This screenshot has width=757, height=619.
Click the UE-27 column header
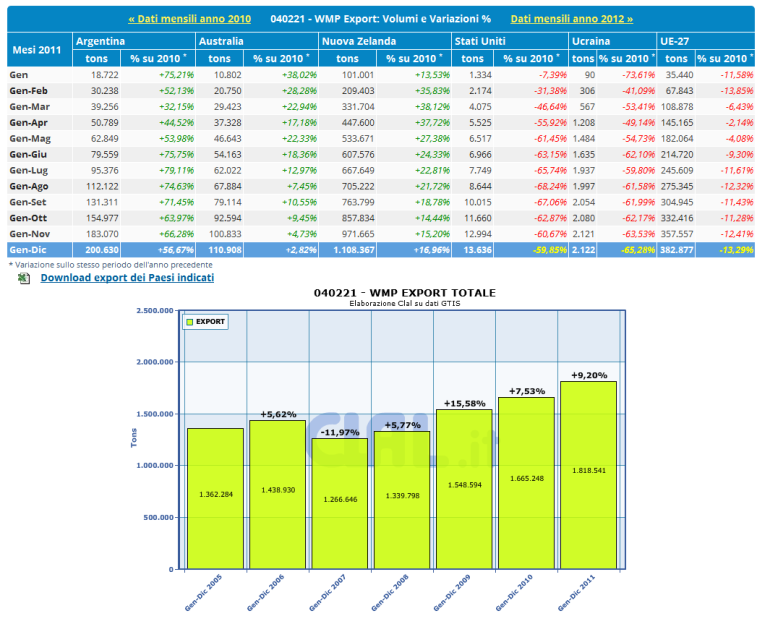click(672, 42)
